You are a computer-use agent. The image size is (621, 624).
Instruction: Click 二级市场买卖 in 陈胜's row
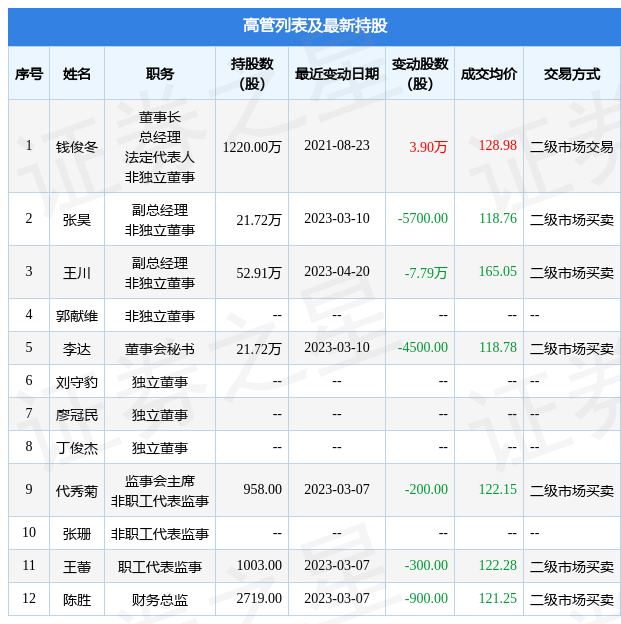pos(572,600)
